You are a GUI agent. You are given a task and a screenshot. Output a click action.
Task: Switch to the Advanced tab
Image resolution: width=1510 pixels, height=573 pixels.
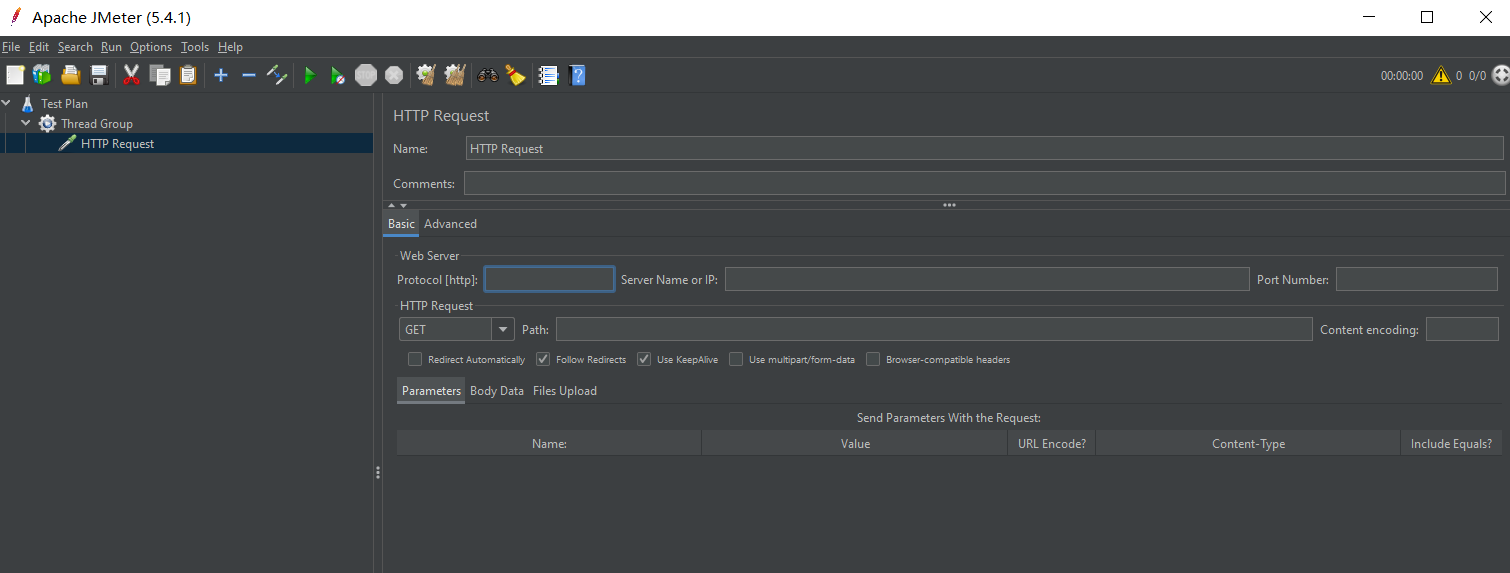[x=450, y=224]
